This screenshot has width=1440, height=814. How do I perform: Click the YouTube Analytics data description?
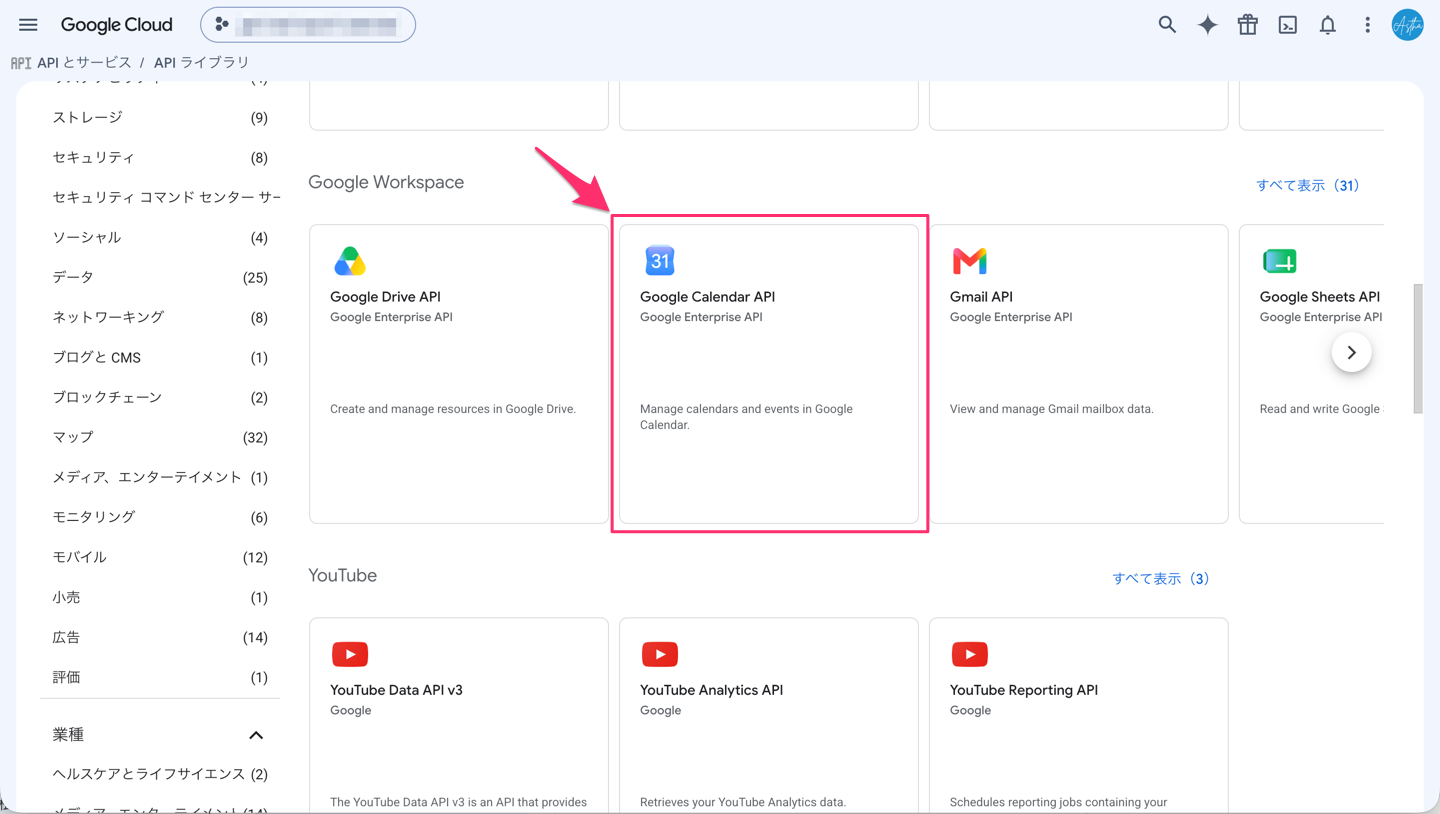pyautogui.click(x=743, y=802)
